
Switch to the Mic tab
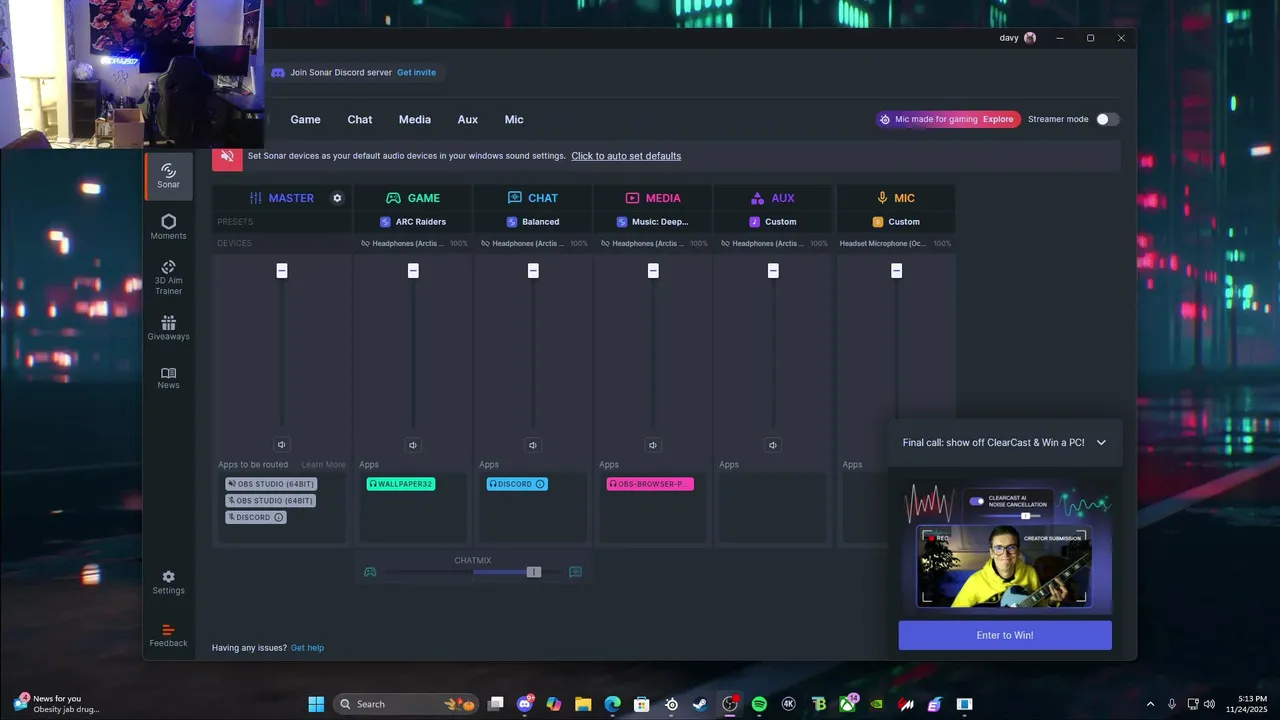tap(514, 119)
